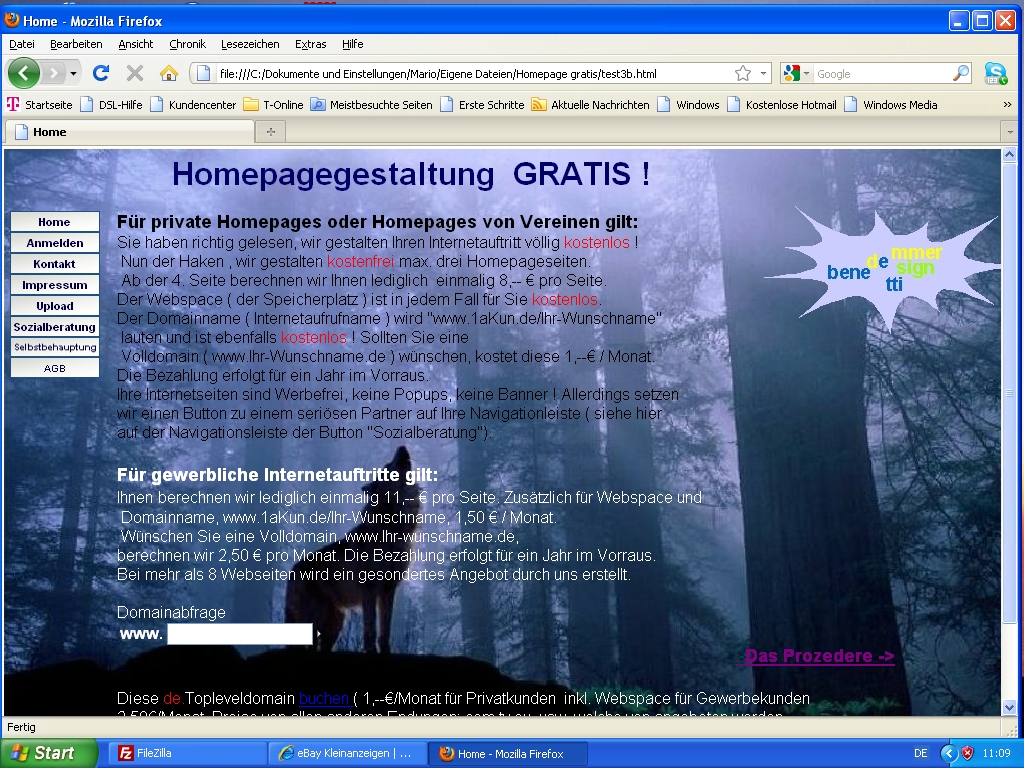Open the Windows Start button

[x=48, y=753]
